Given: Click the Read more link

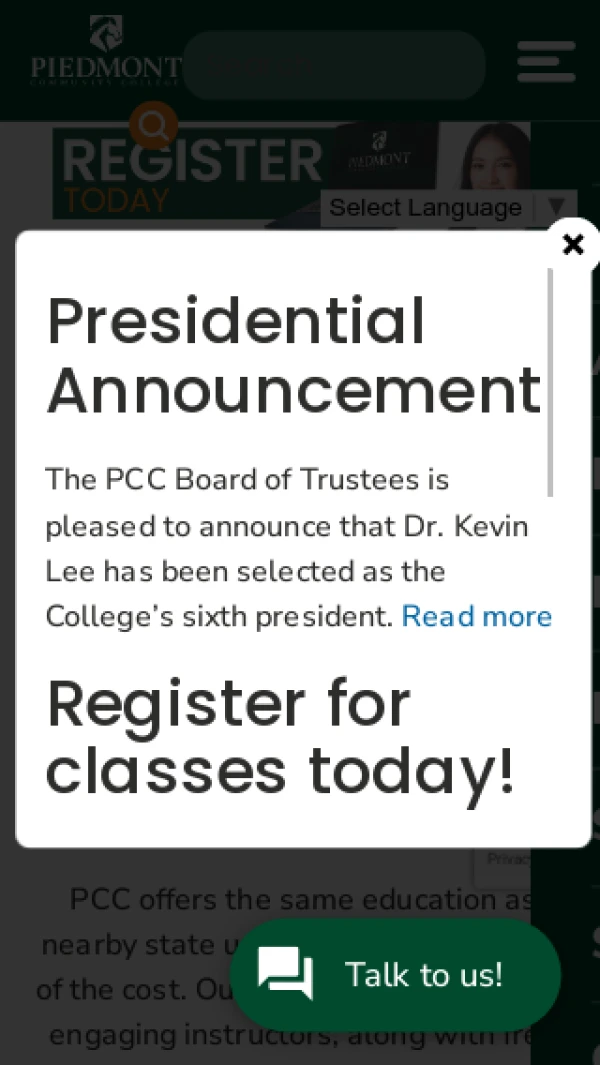Looking at the screenshot, I should [476, 617].
